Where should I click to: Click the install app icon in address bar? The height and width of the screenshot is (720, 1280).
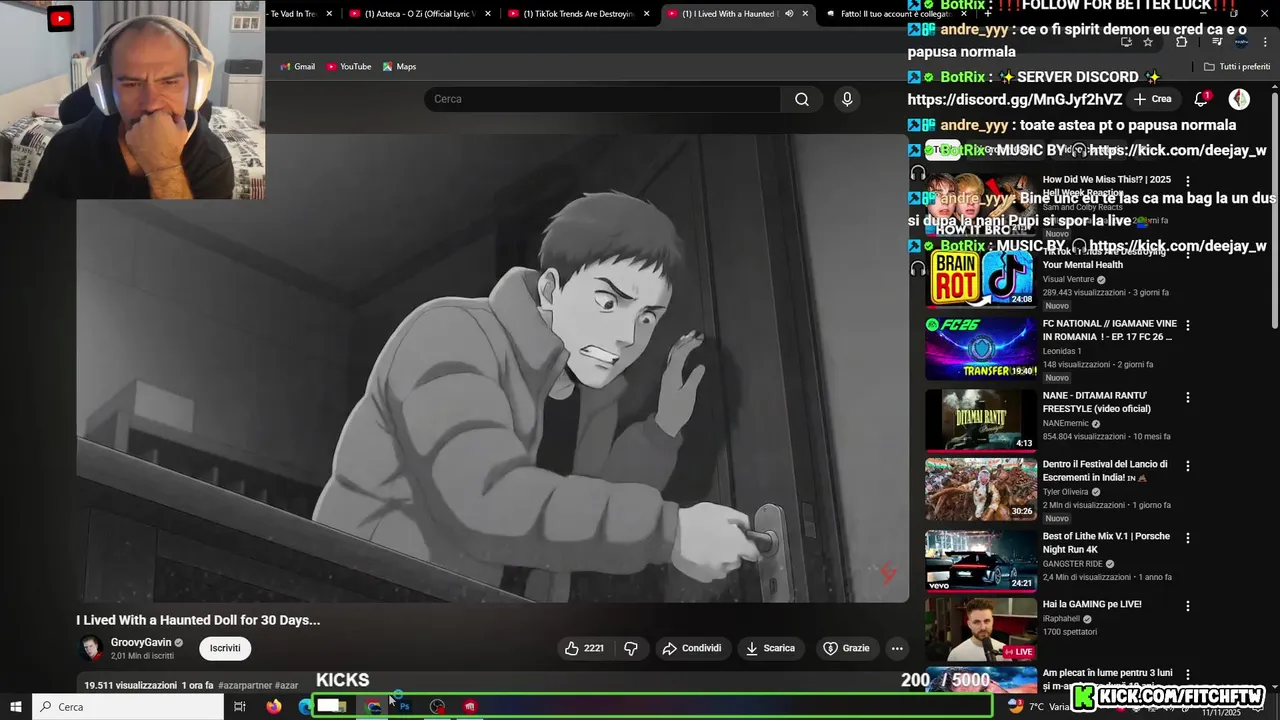[1127, 41]
